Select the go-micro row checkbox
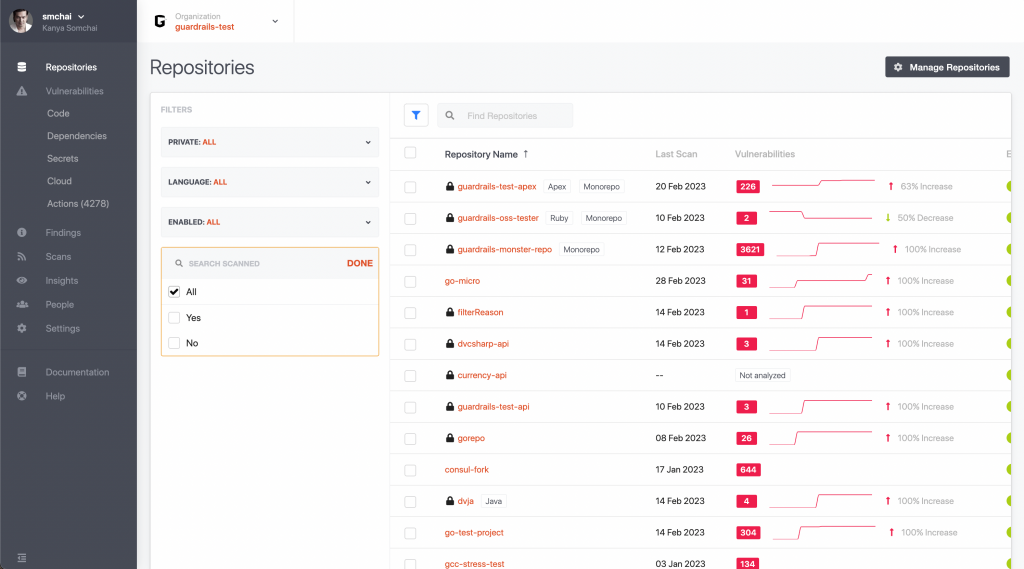Screen dimensions: 1024x569 point(410,282)
